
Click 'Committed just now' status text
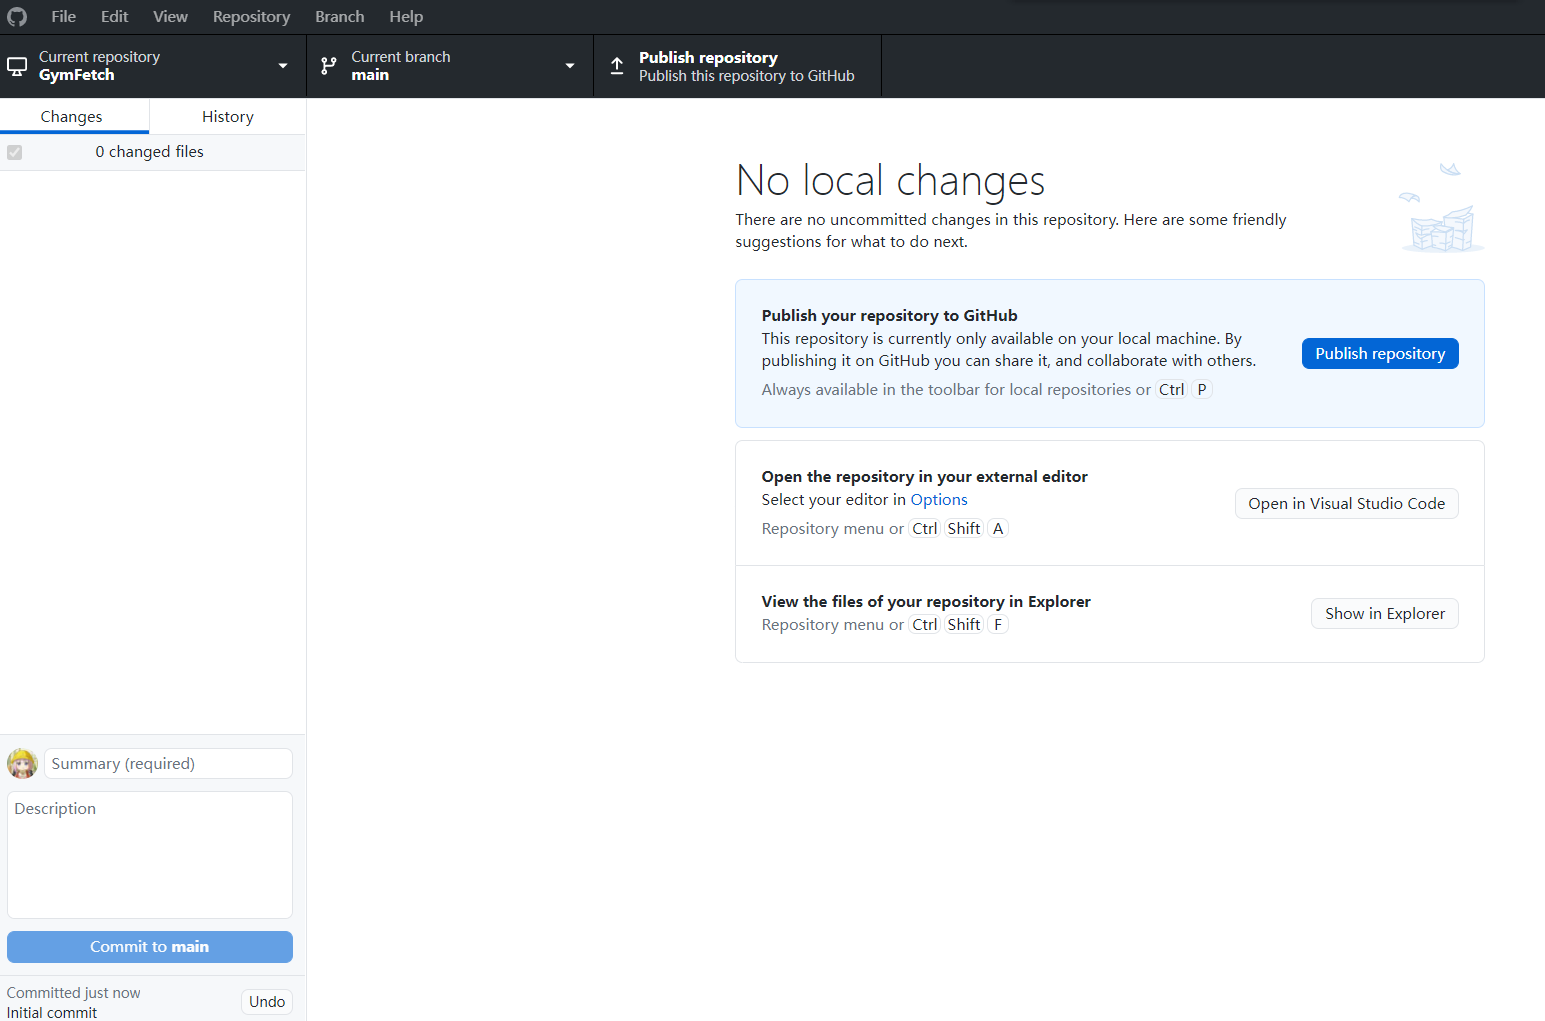(x=74, y=993)
